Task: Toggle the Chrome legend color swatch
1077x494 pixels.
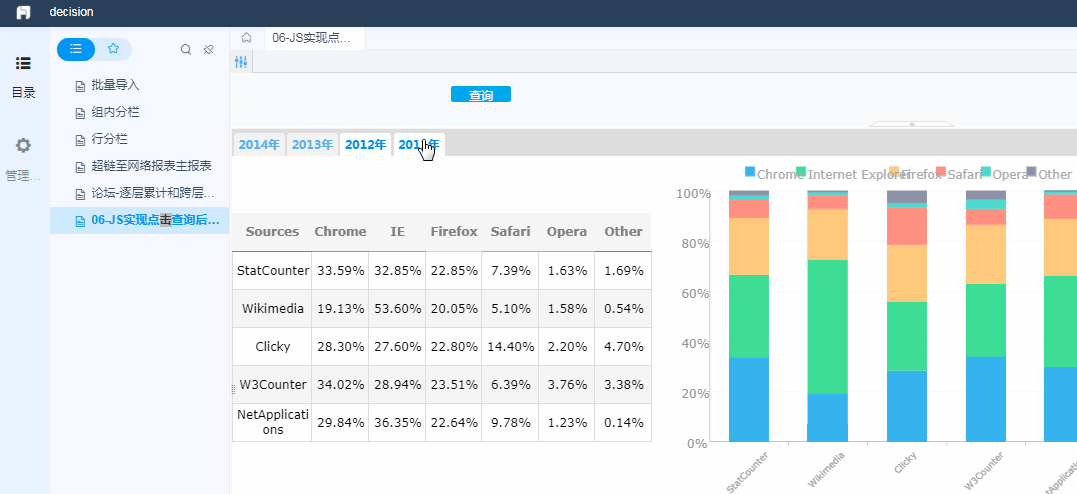Action: (x=750, y=171)
